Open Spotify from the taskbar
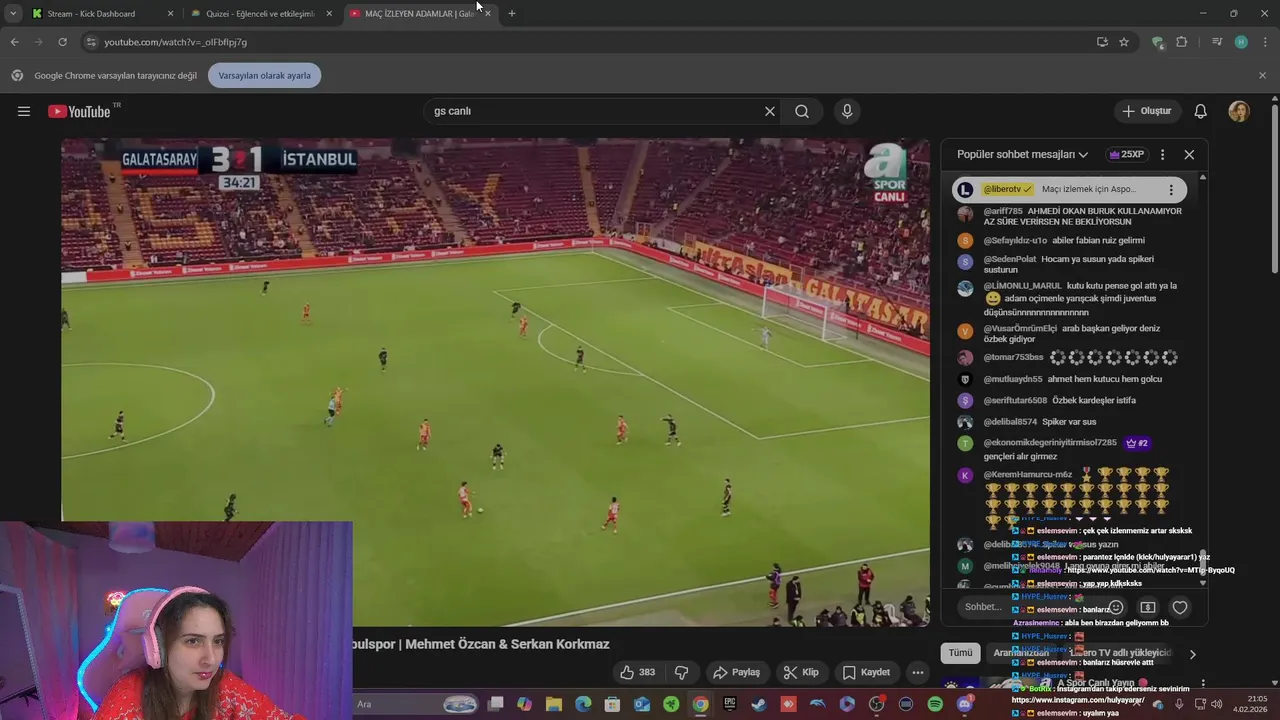 point(935,704)
